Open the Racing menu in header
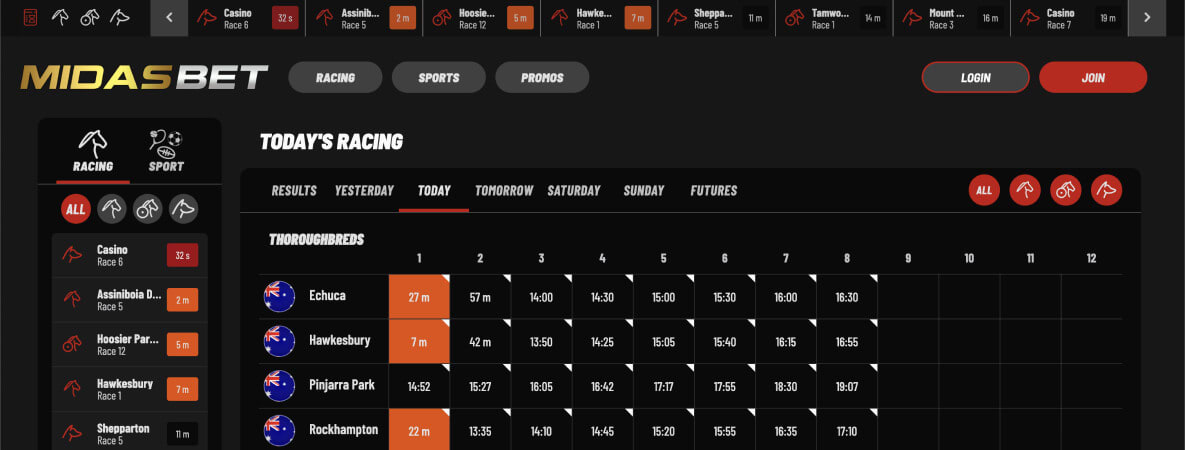 [x=336, y=77]
